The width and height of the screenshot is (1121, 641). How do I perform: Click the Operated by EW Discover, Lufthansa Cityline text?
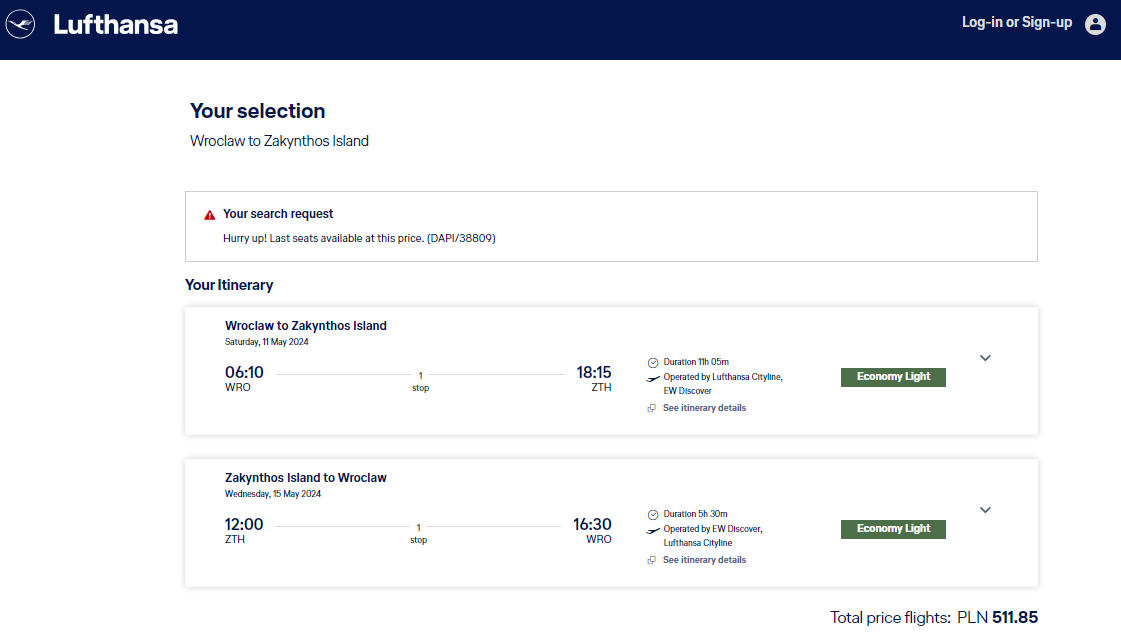(x=713, y=536)
